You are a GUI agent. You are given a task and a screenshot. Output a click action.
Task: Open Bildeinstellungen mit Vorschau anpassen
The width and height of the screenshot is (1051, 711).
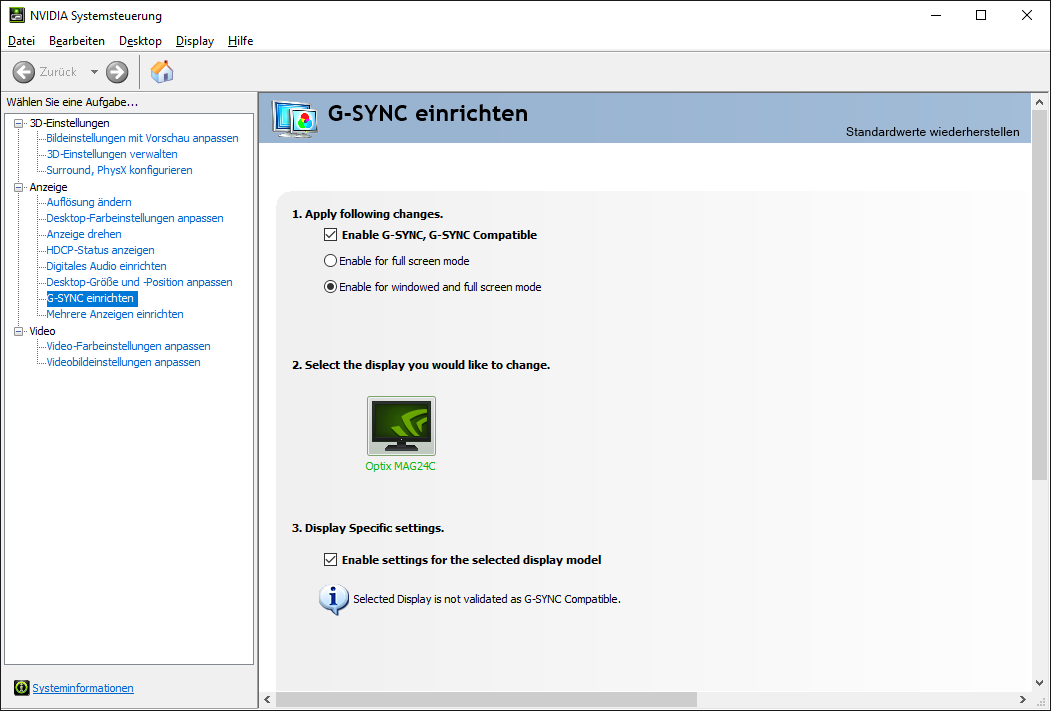click(x=142, y=138)
